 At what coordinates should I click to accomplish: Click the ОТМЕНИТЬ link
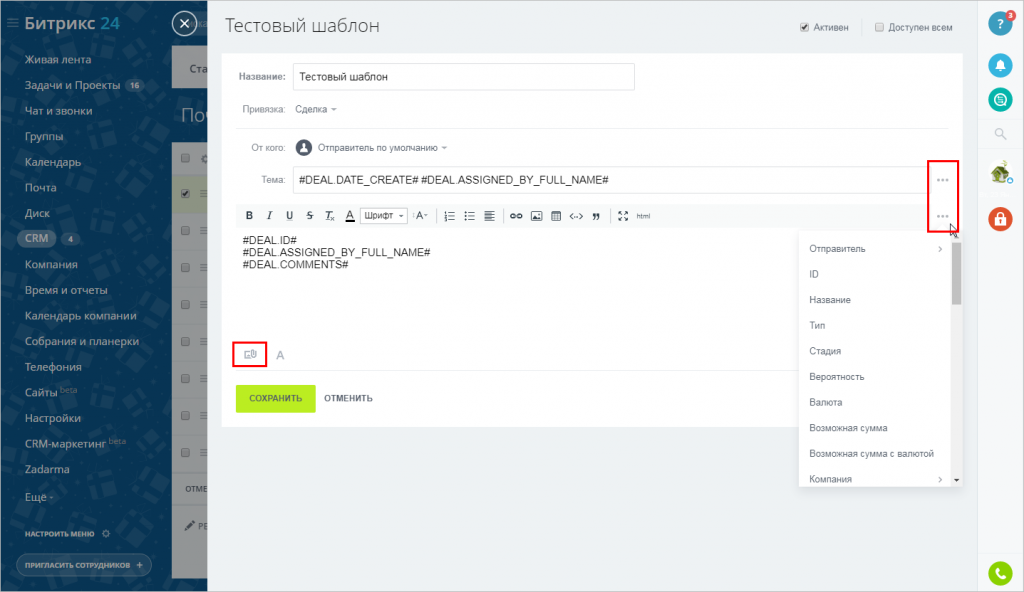point(348,399)
